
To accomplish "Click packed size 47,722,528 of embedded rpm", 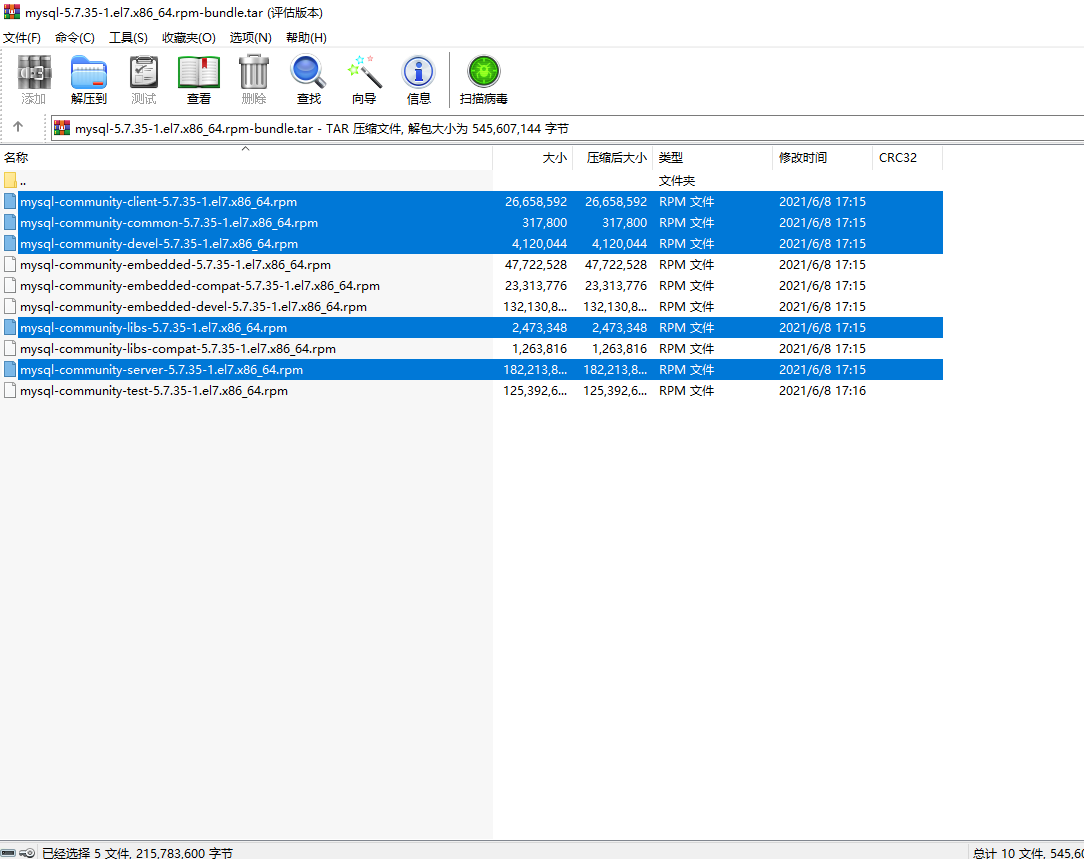I will tap(616, 264).
